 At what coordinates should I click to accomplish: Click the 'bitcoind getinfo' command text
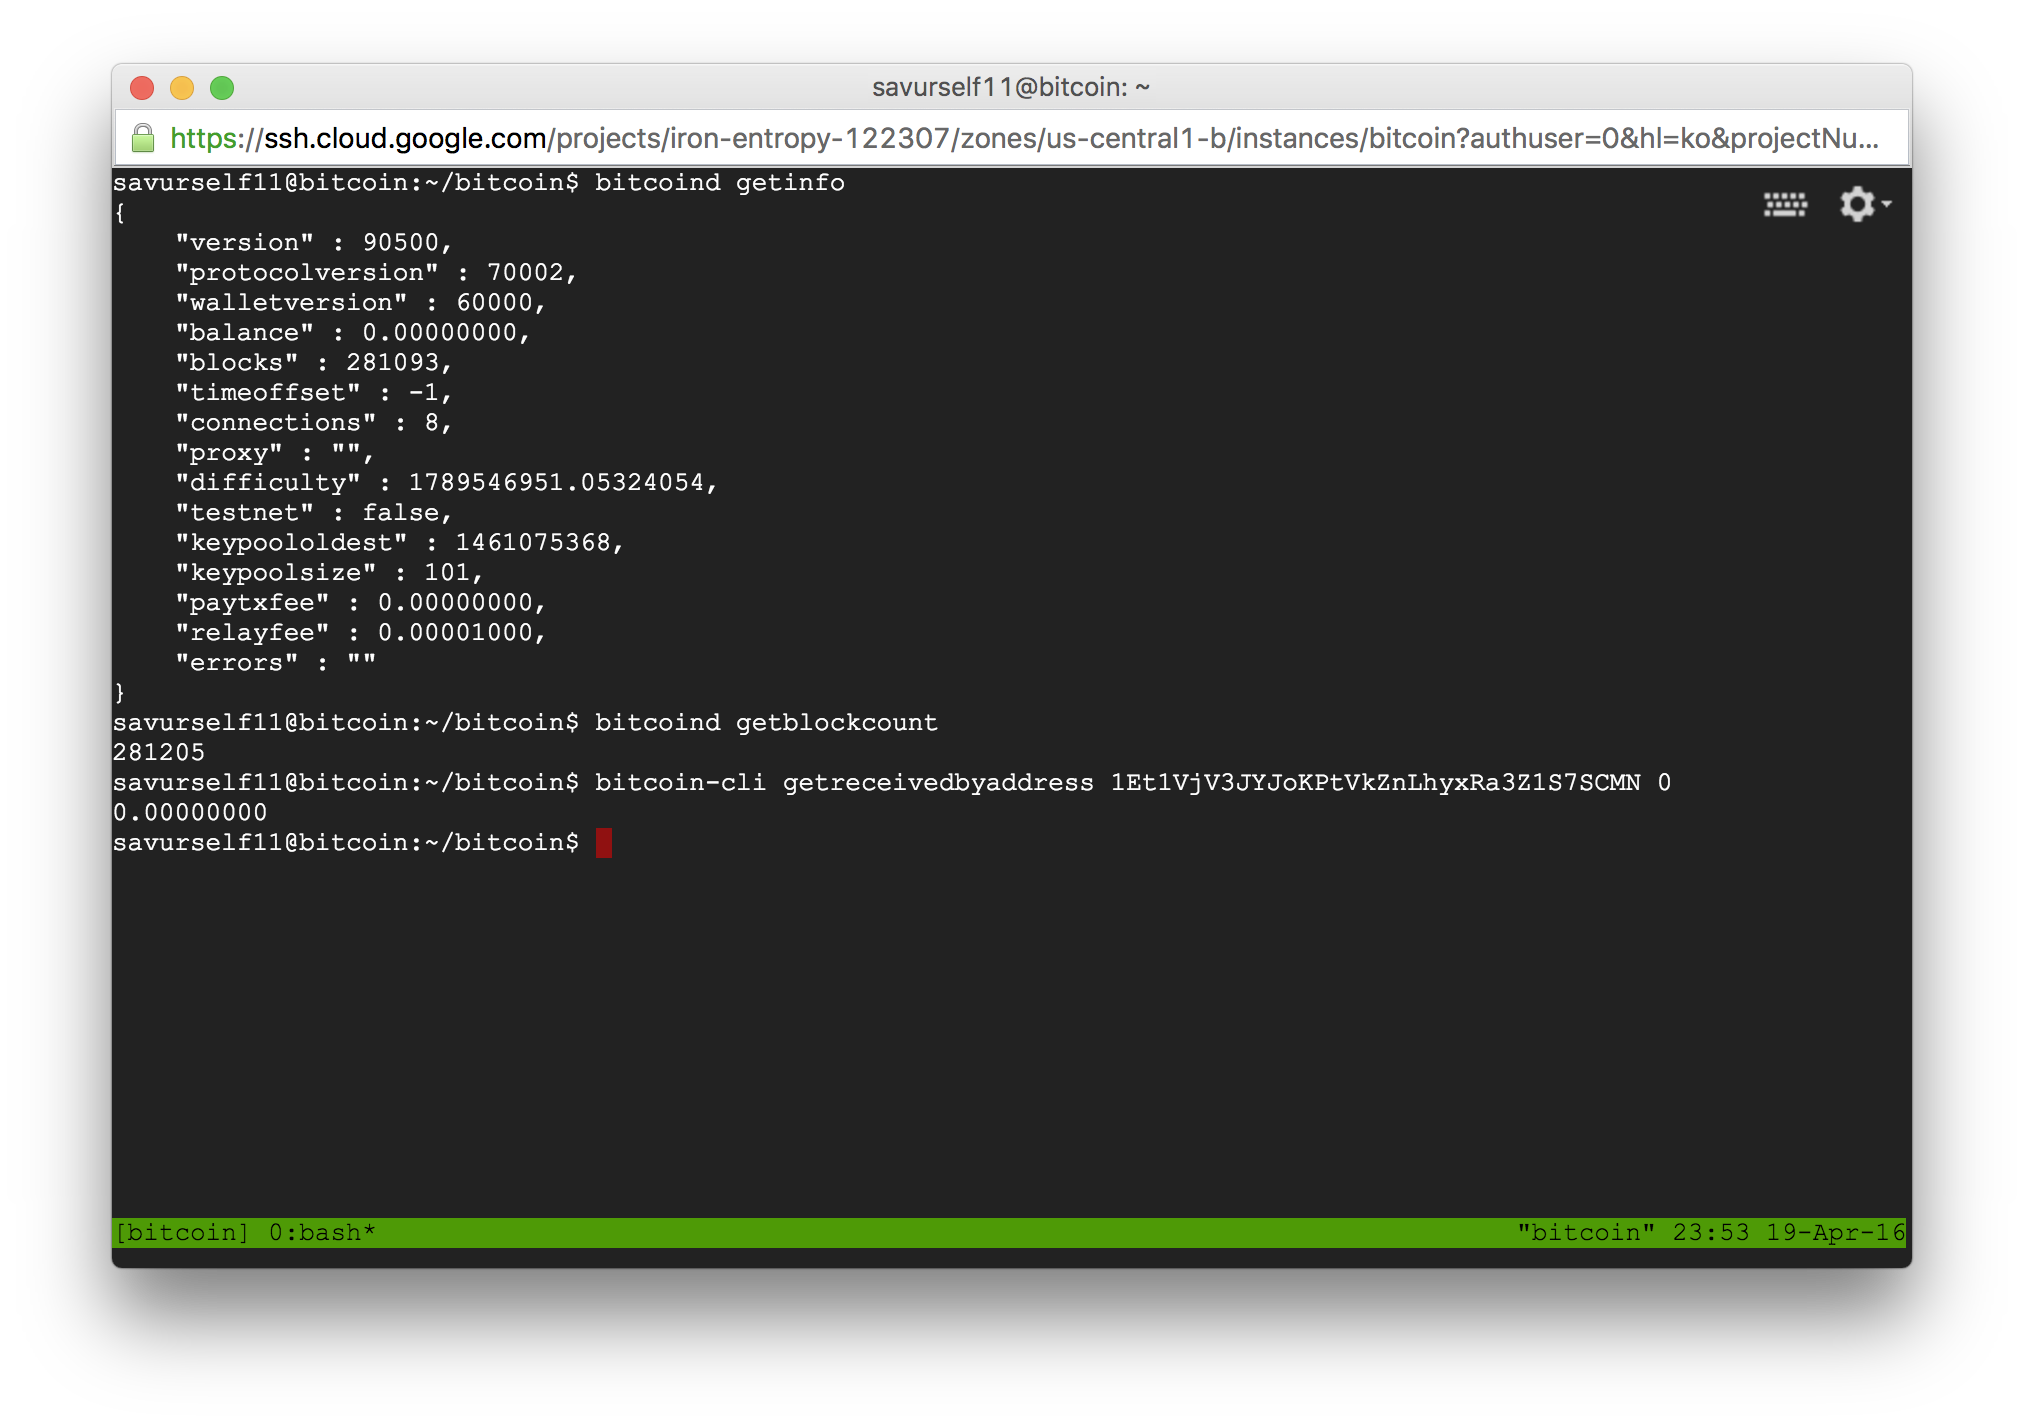point(720,182)
